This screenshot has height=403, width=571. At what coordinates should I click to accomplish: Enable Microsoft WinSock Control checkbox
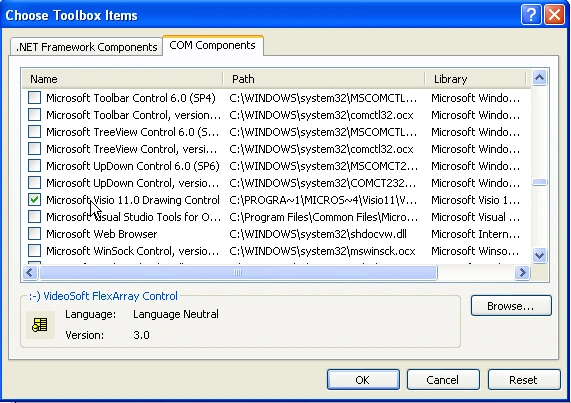click(x=34, y=251)
